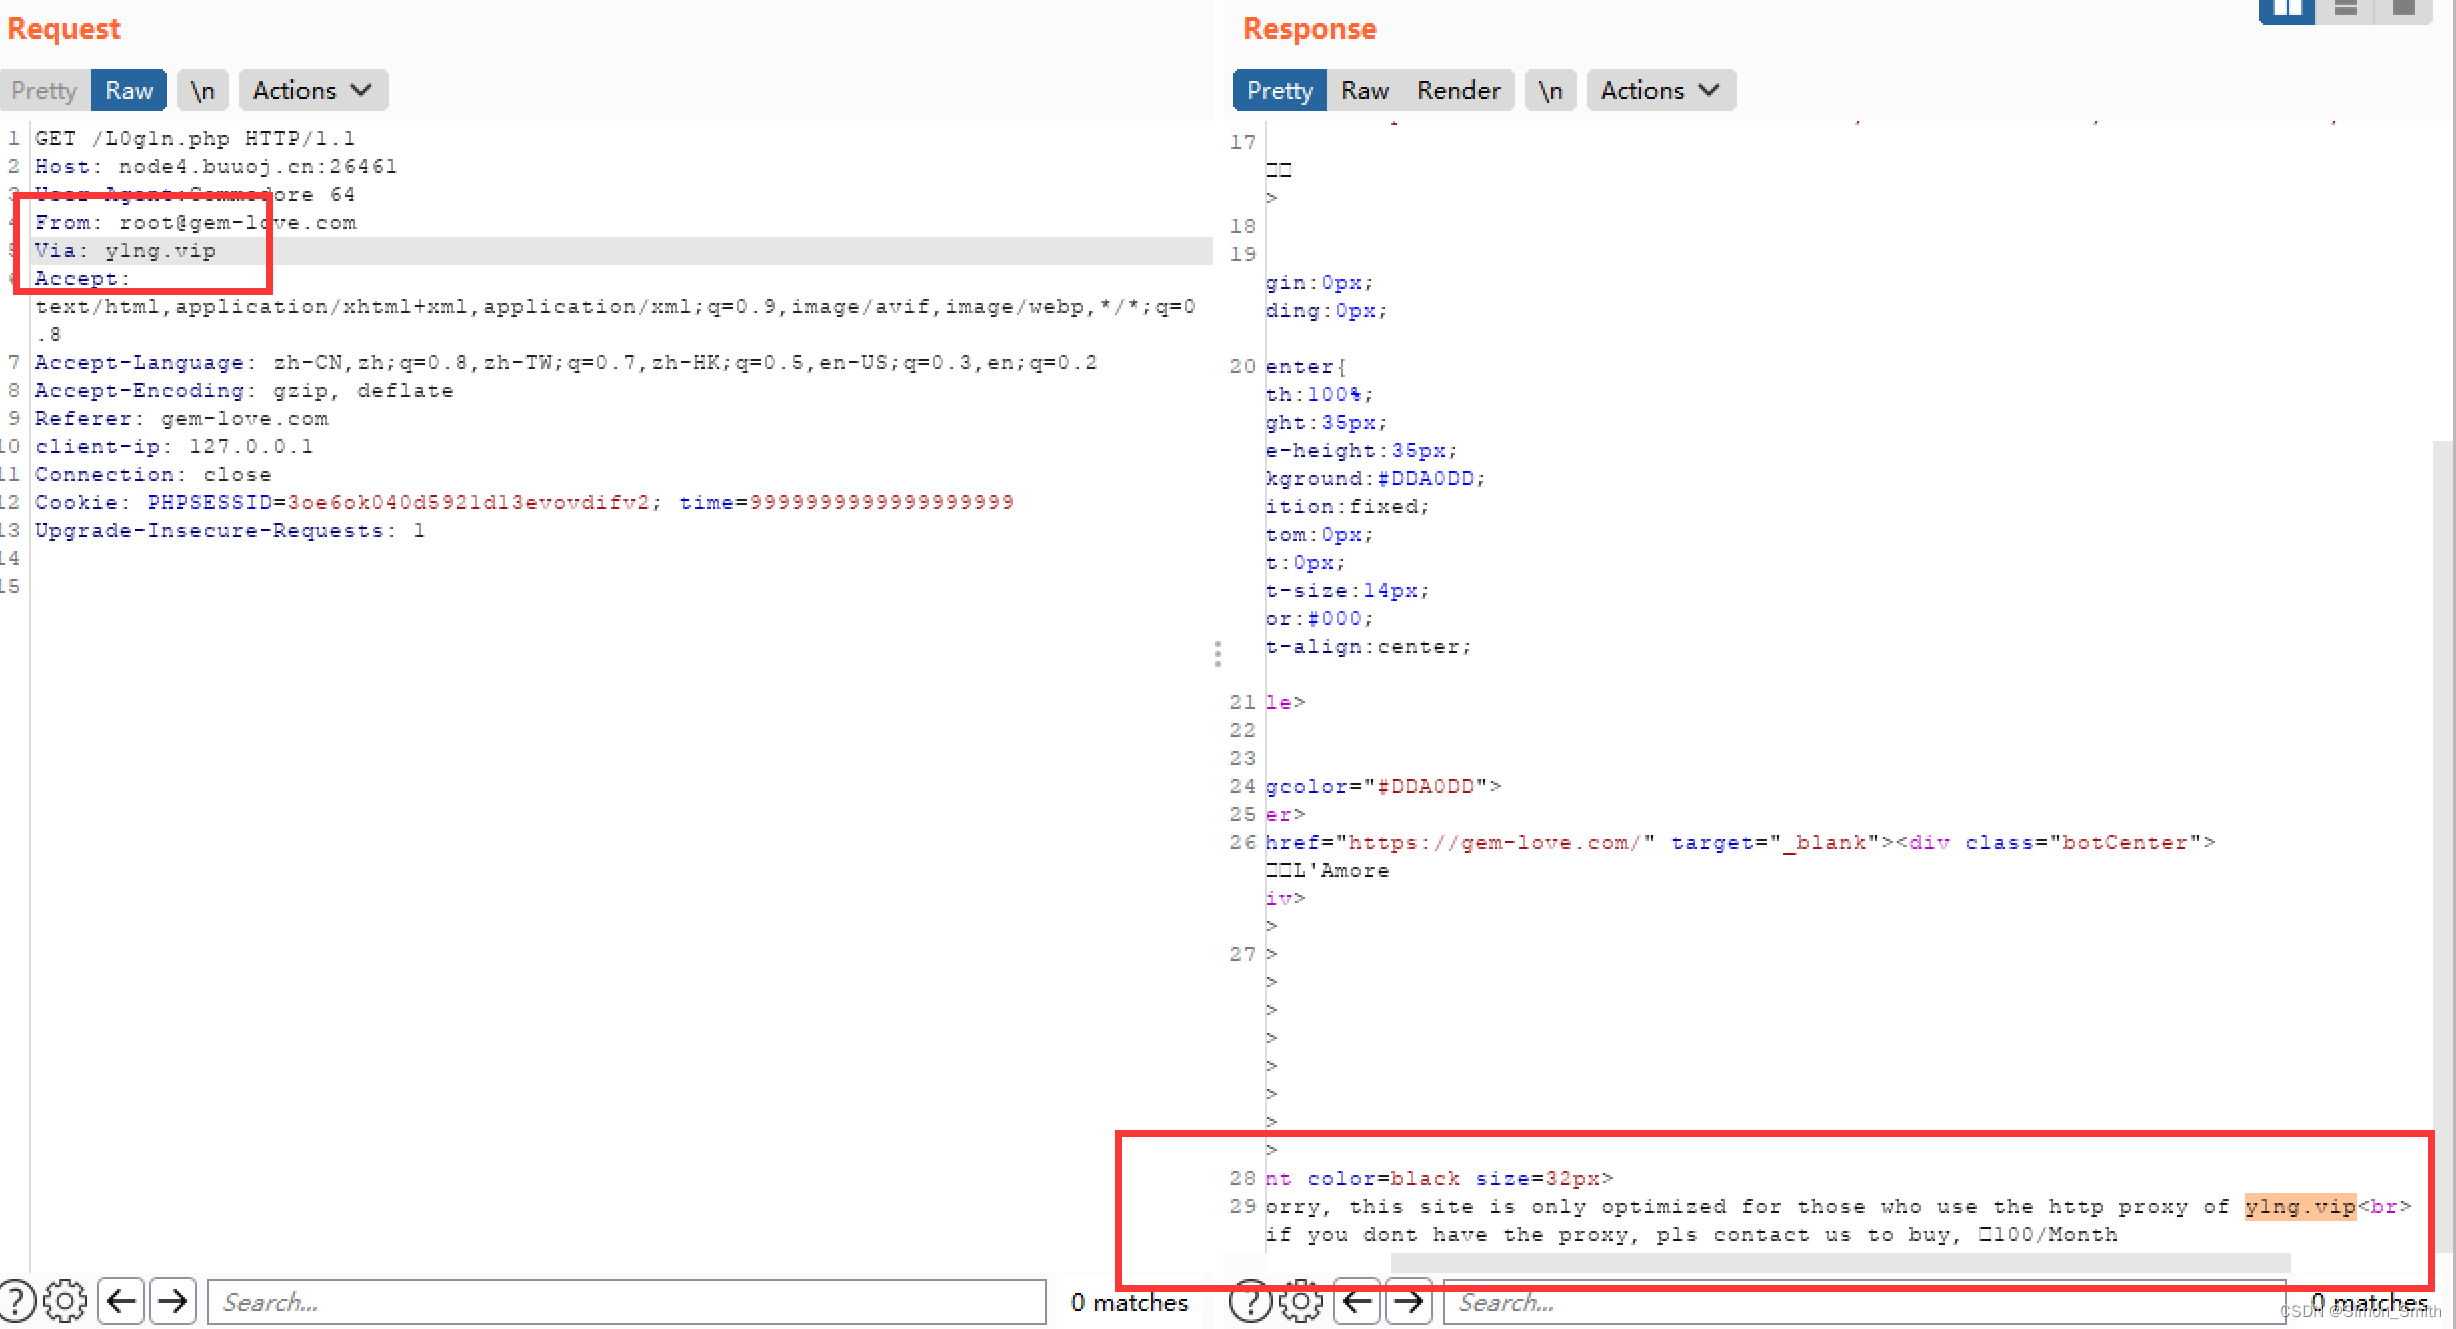2456x1329 pixels.
Task: Switch to tabbed single-pane layout
Action: (2404, 10)
